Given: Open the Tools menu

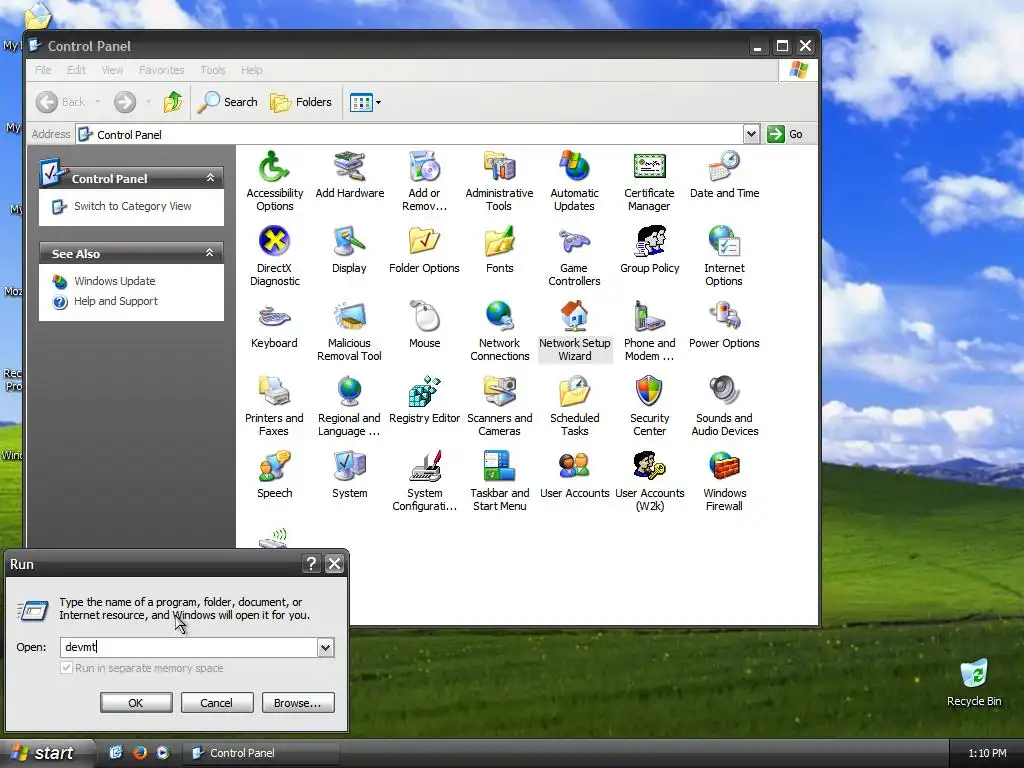Looking at the screenshot, I should coord(212,70).
